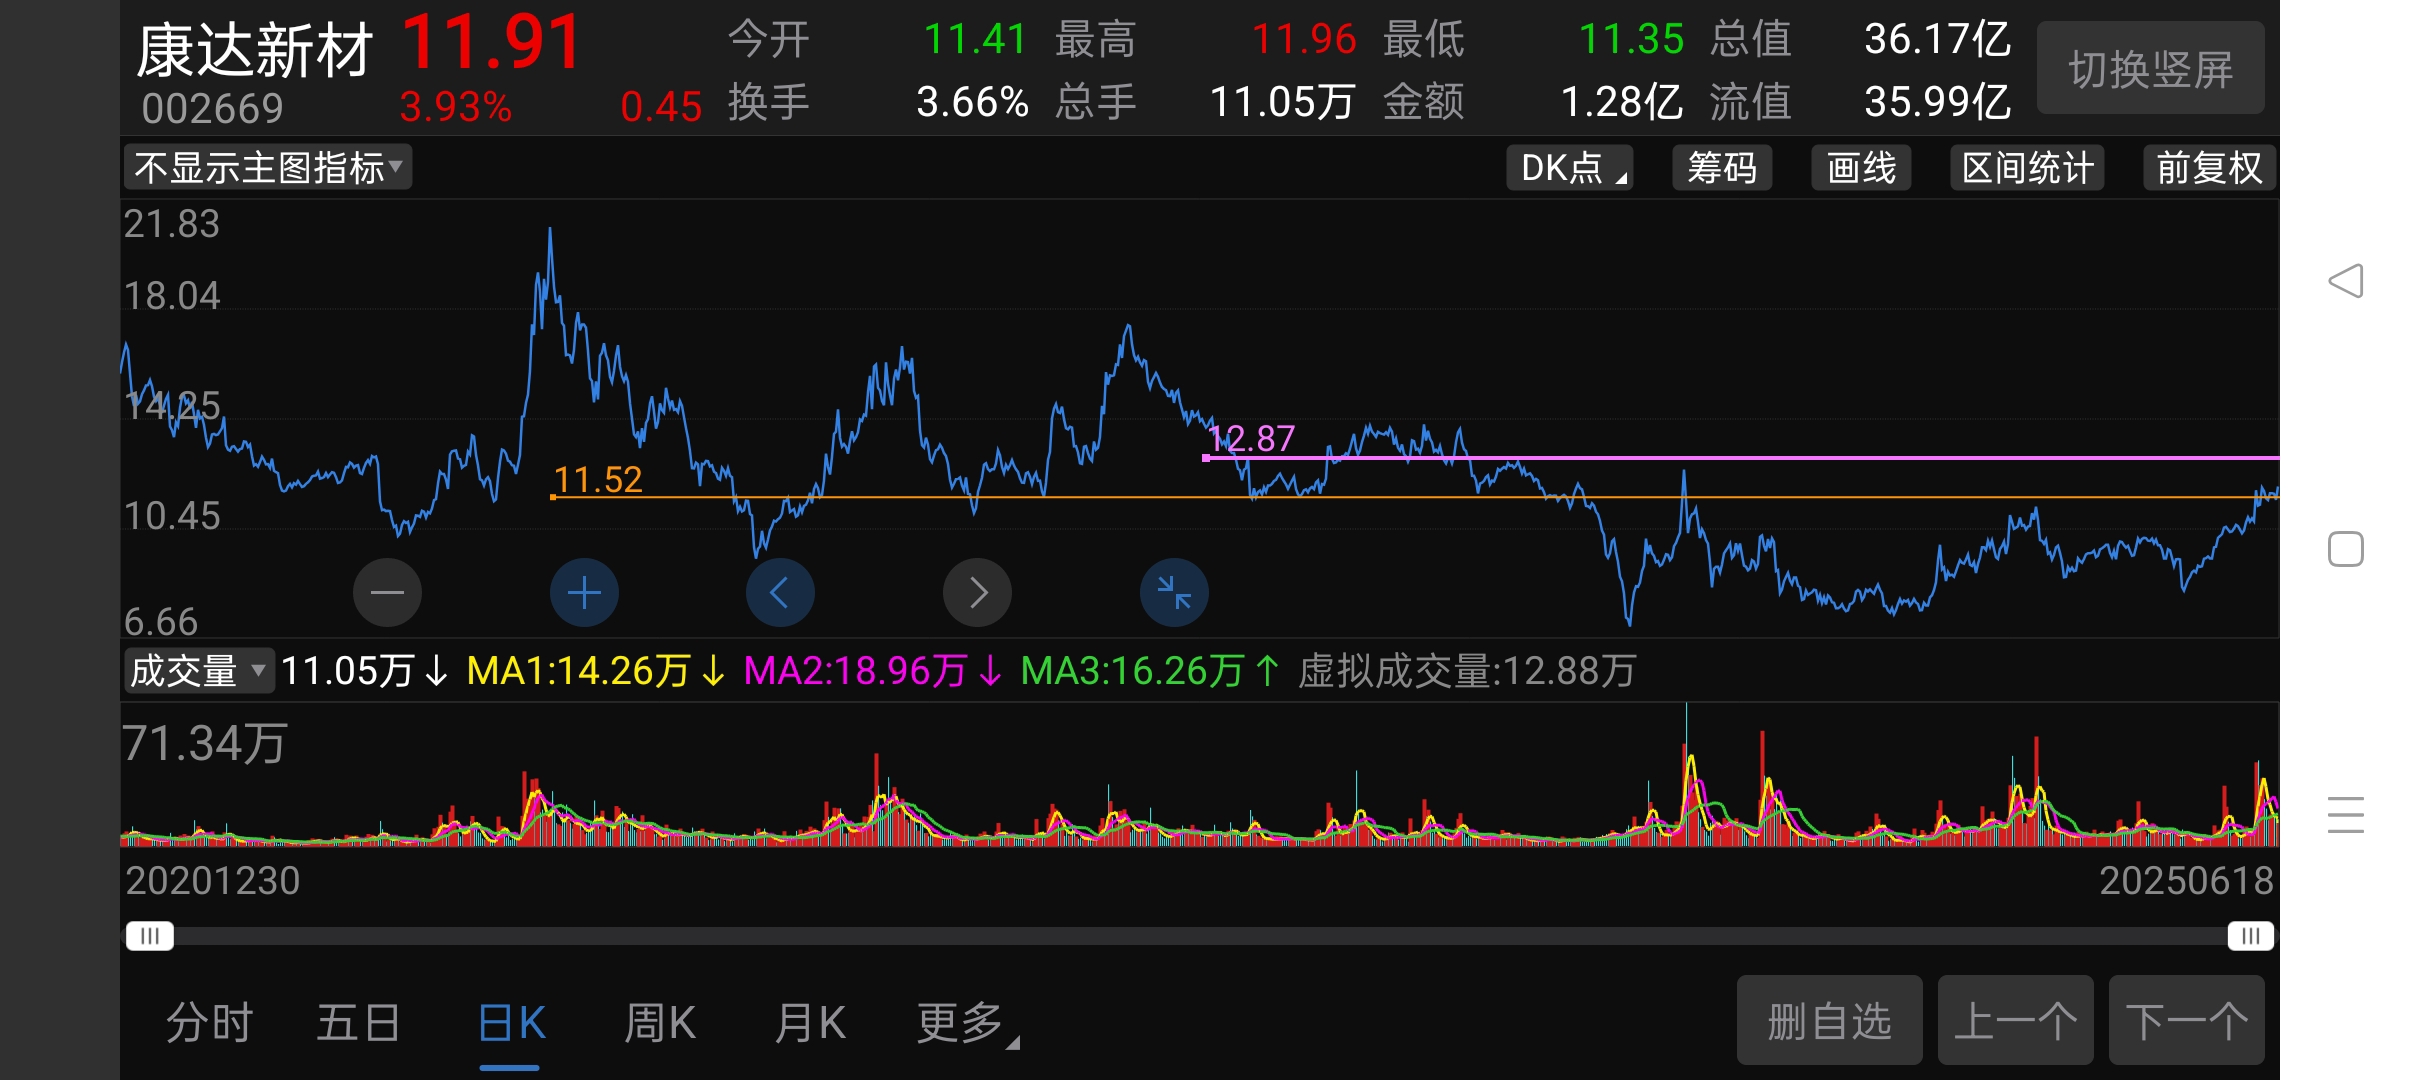The image size is (2412, 1080).
Task: Tap the 总手 11.05万 value
Action: point(1283,102)
